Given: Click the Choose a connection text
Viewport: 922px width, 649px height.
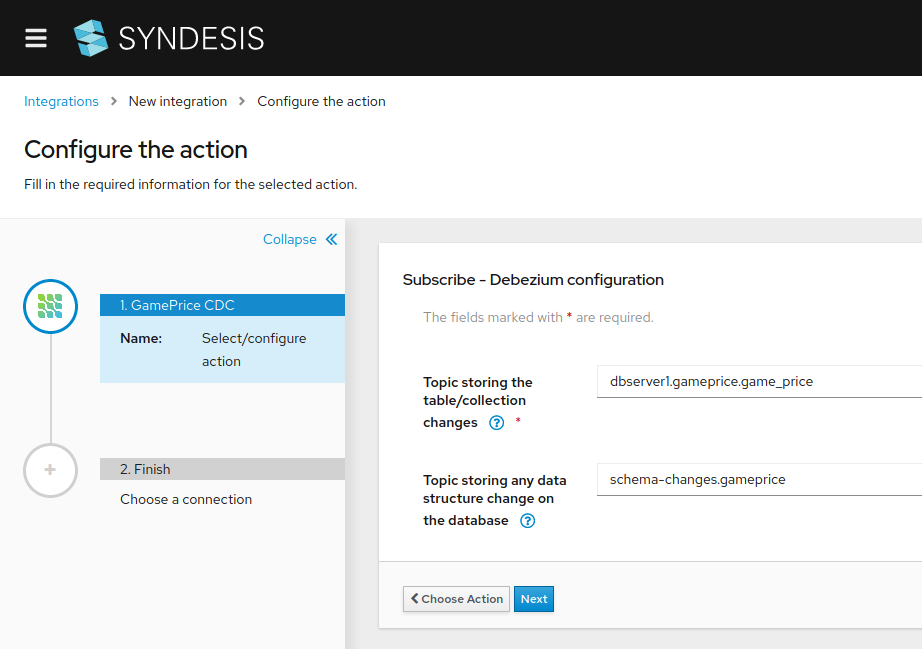Looking at the screenshot, I should [186, 499].
